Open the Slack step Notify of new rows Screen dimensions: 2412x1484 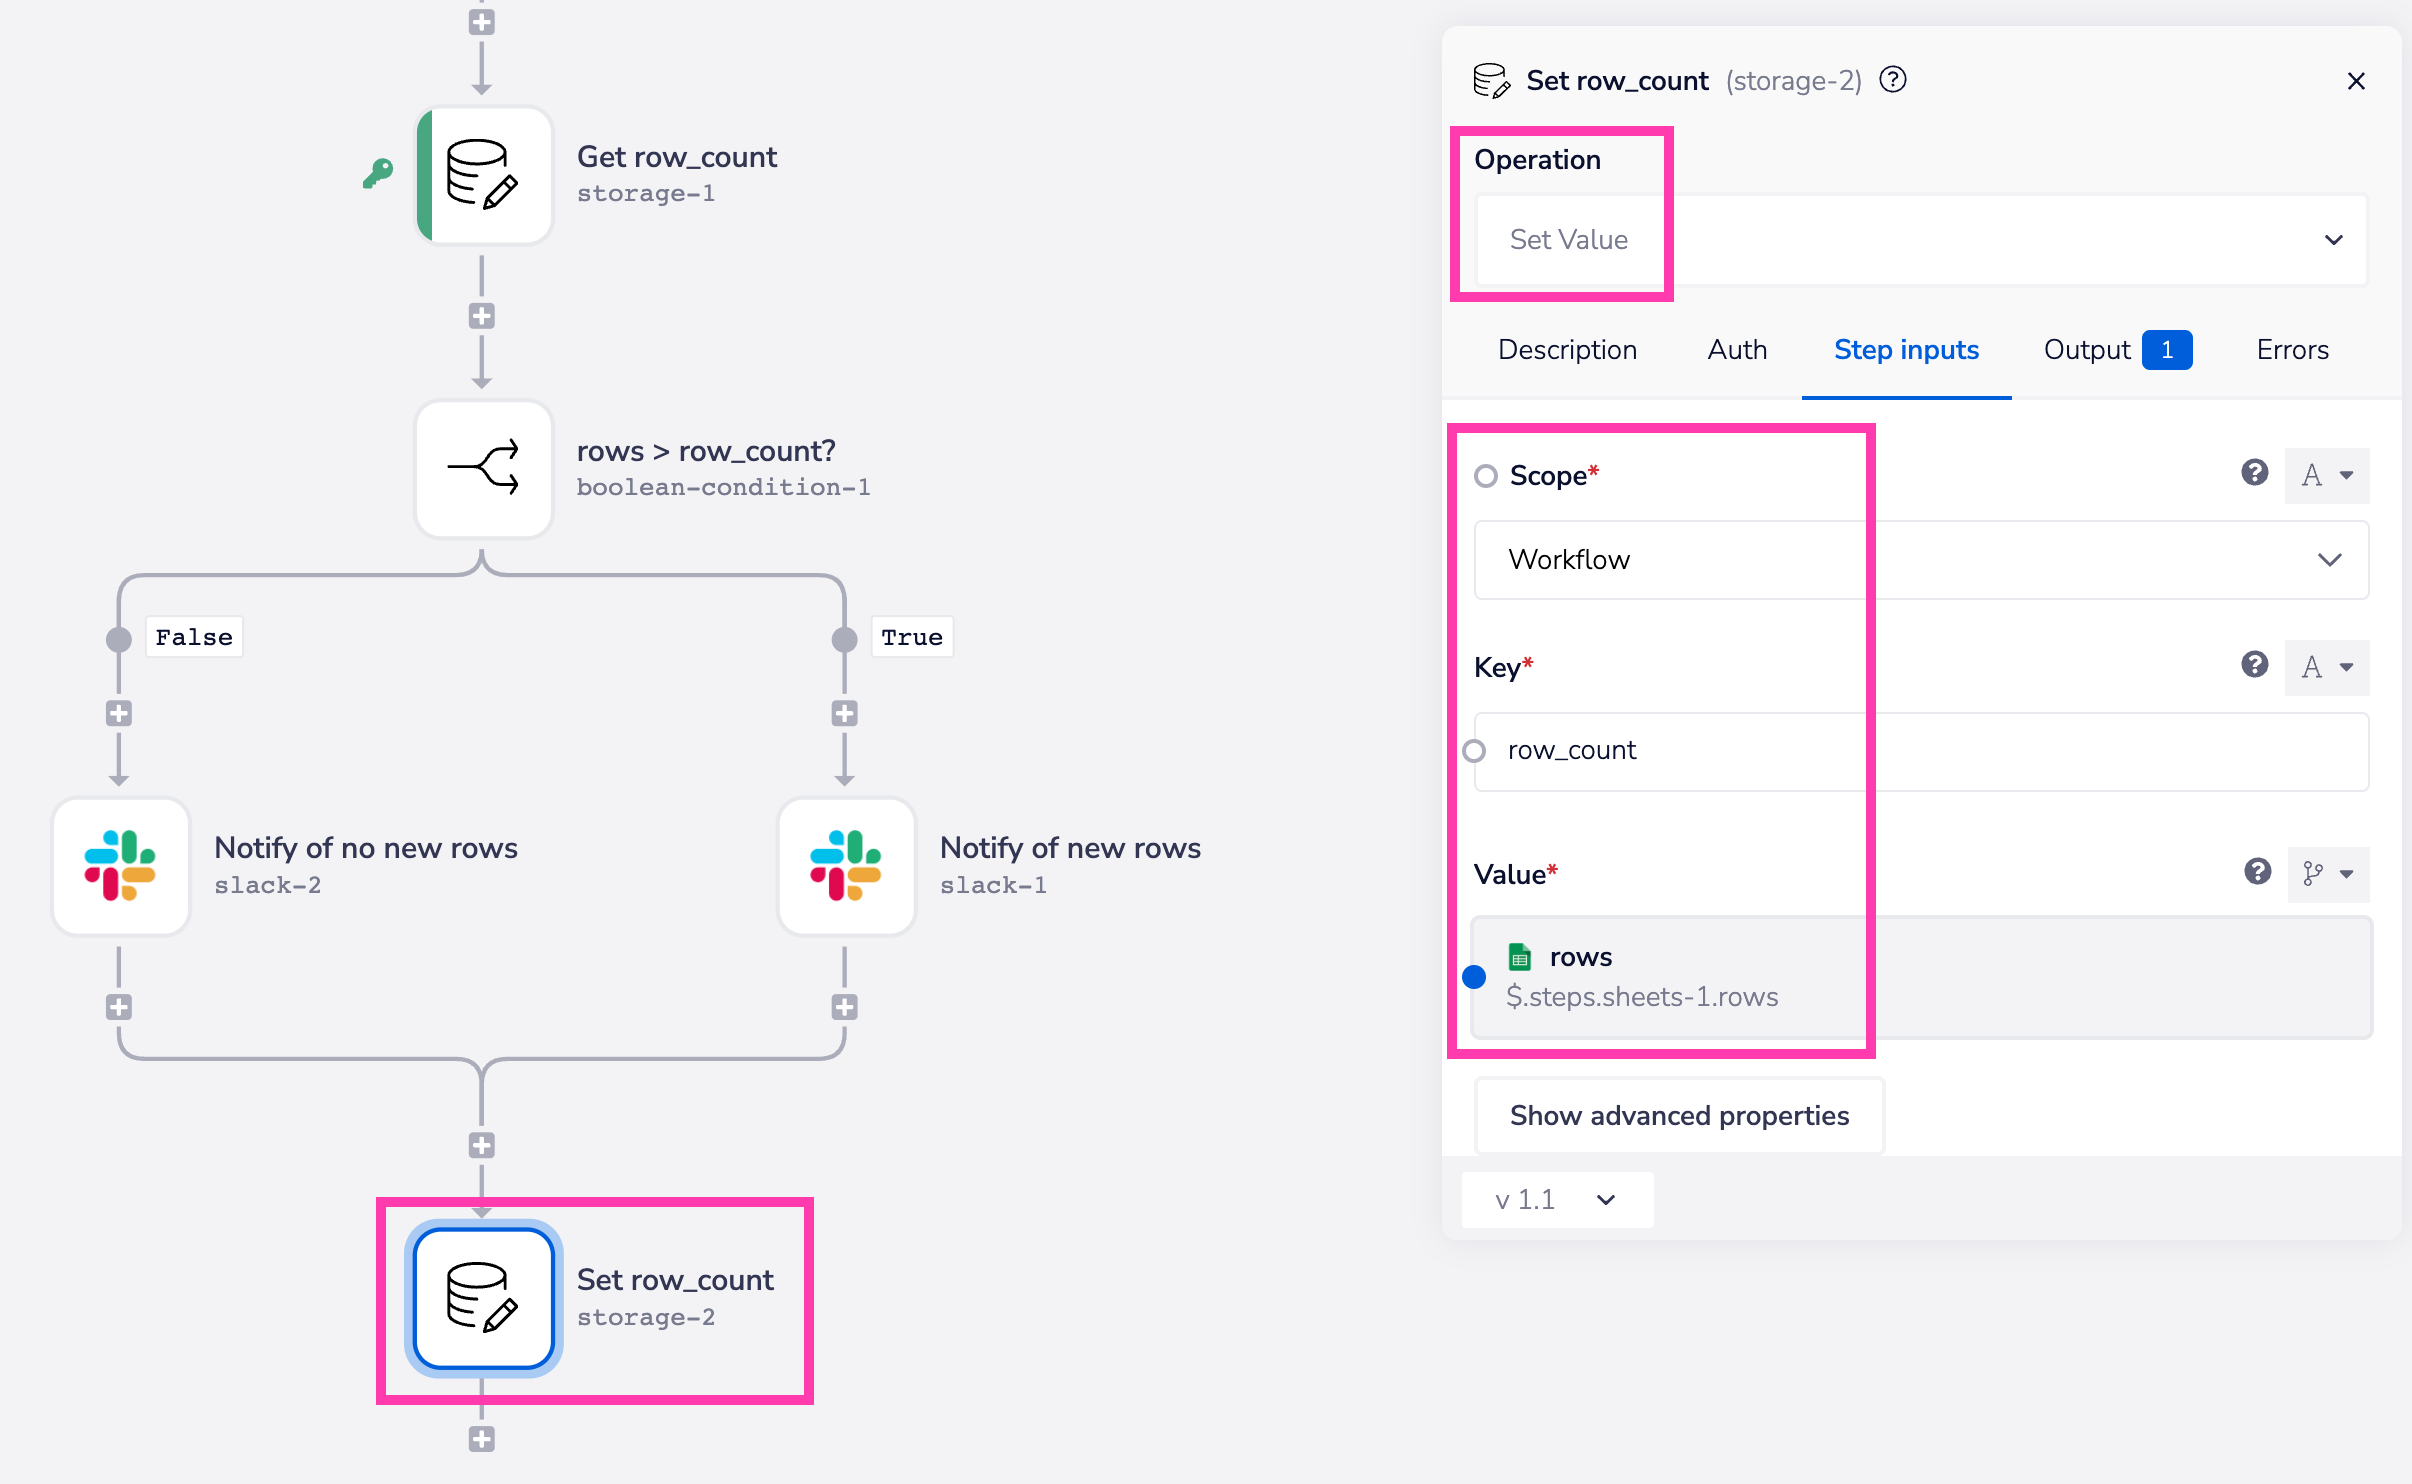[847, 866]
